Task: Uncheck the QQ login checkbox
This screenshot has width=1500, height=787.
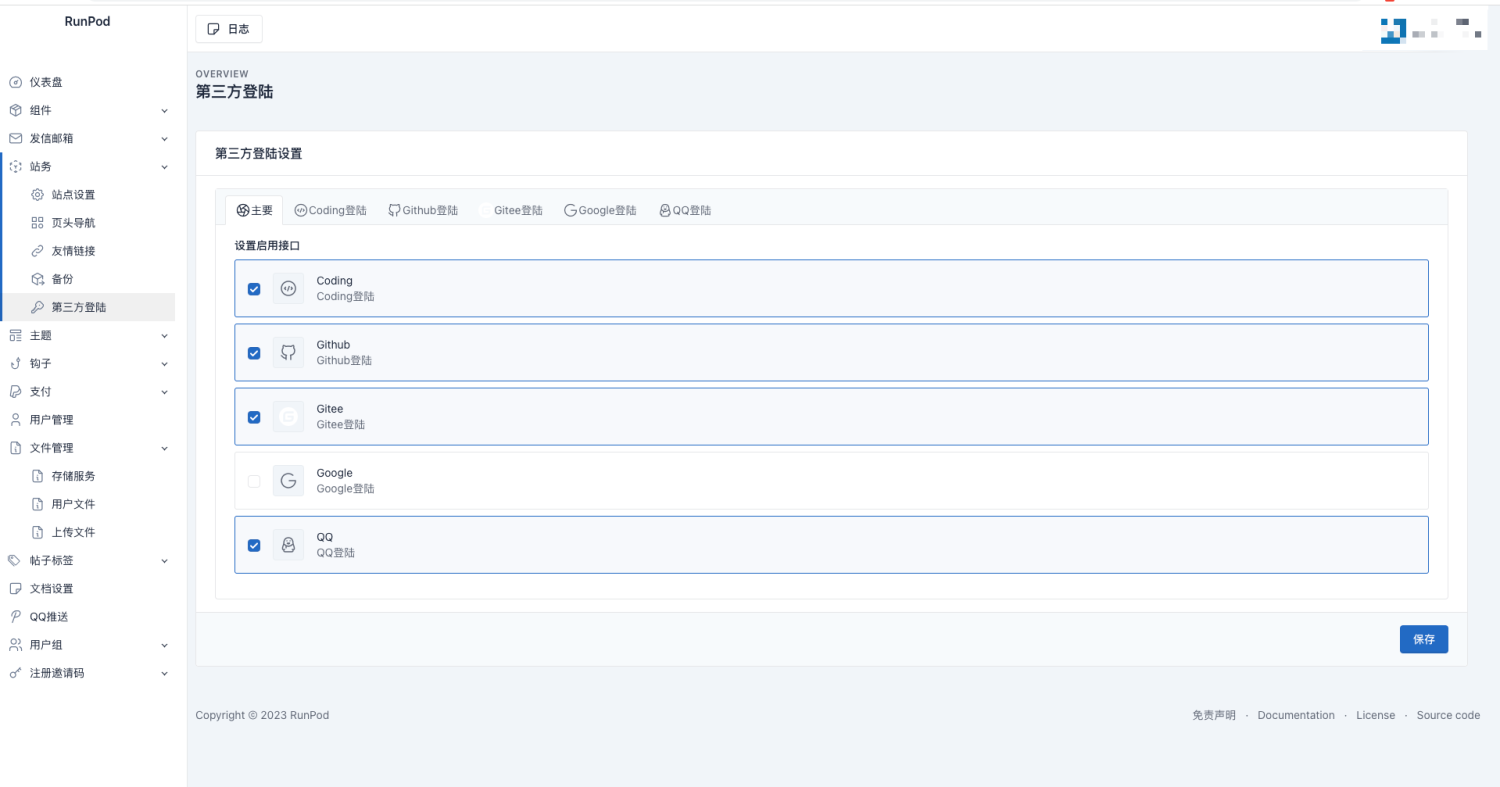Action: (254, 545)
